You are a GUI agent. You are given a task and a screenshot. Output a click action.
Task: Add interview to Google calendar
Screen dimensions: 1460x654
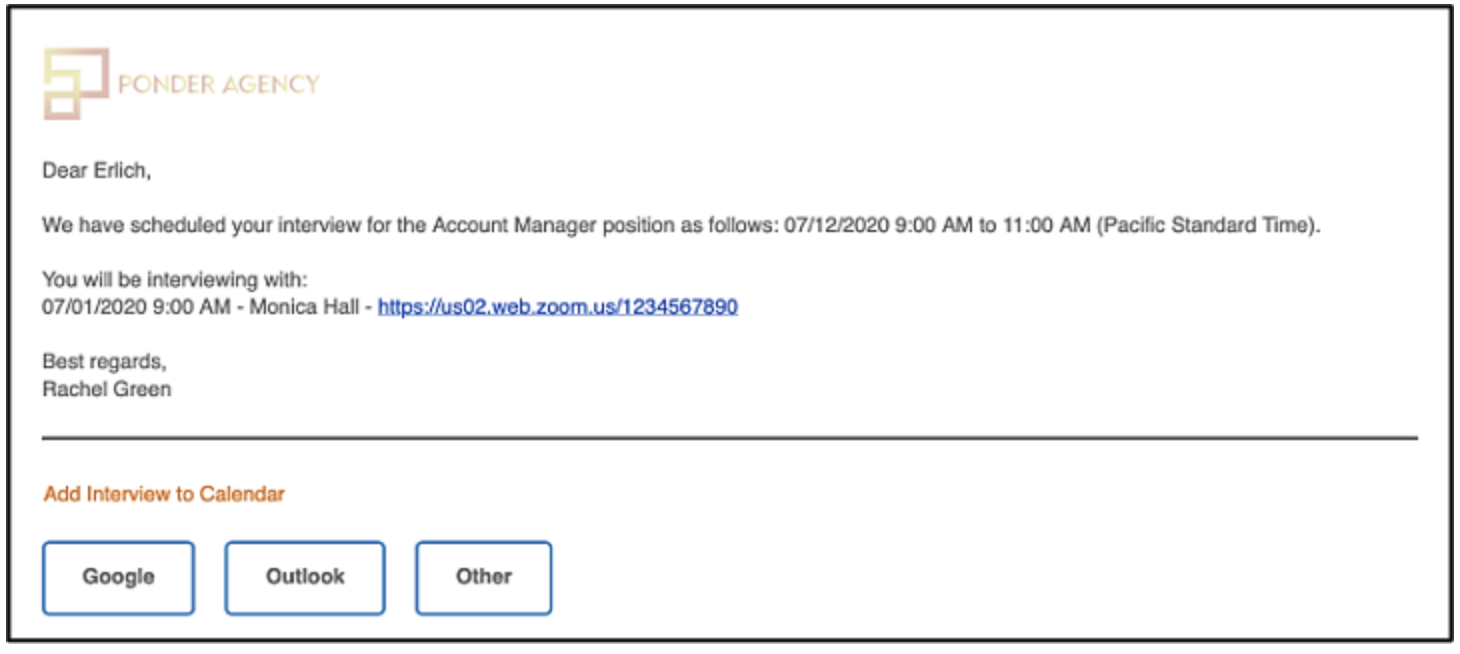coord(118,577)
